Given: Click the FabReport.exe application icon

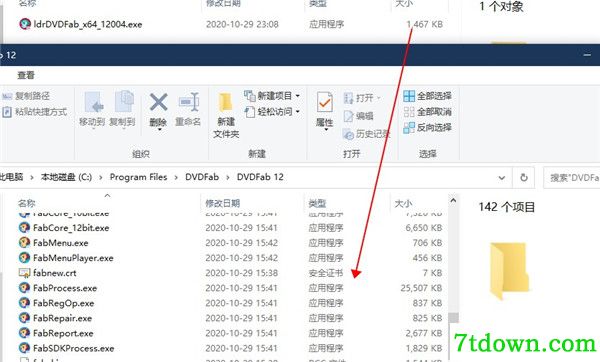Looking at the screenshot, I should tap(24, 333).
